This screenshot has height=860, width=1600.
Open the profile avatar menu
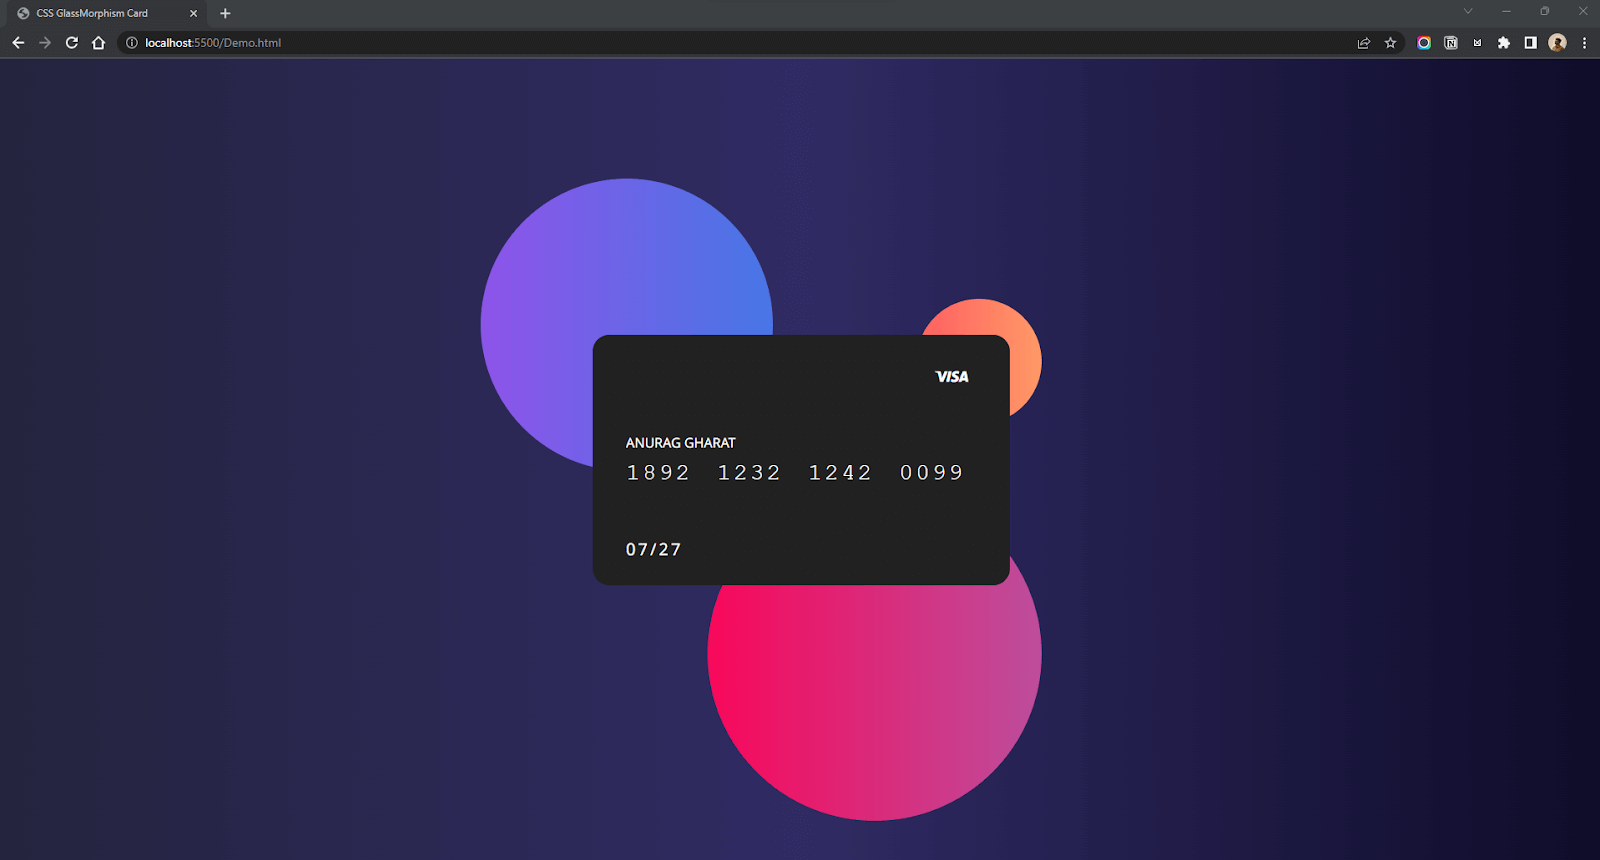pyautogui.click(x=1557, y=43)
